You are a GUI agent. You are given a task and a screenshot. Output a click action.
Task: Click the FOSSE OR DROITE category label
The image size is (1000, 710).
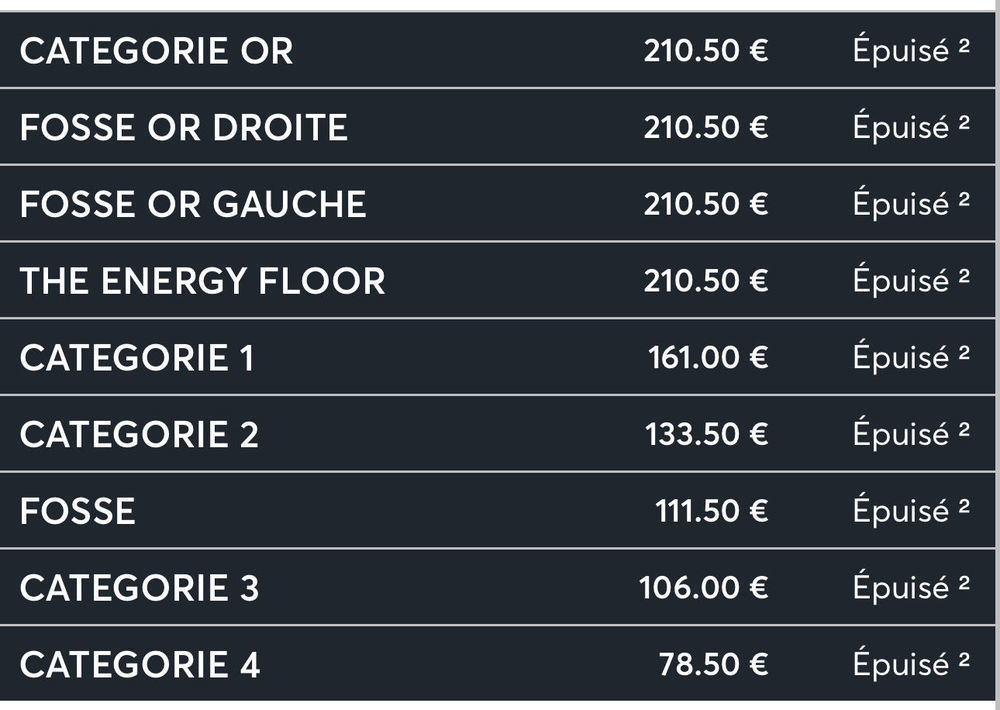pyautogui.click(x=184, y=127)
